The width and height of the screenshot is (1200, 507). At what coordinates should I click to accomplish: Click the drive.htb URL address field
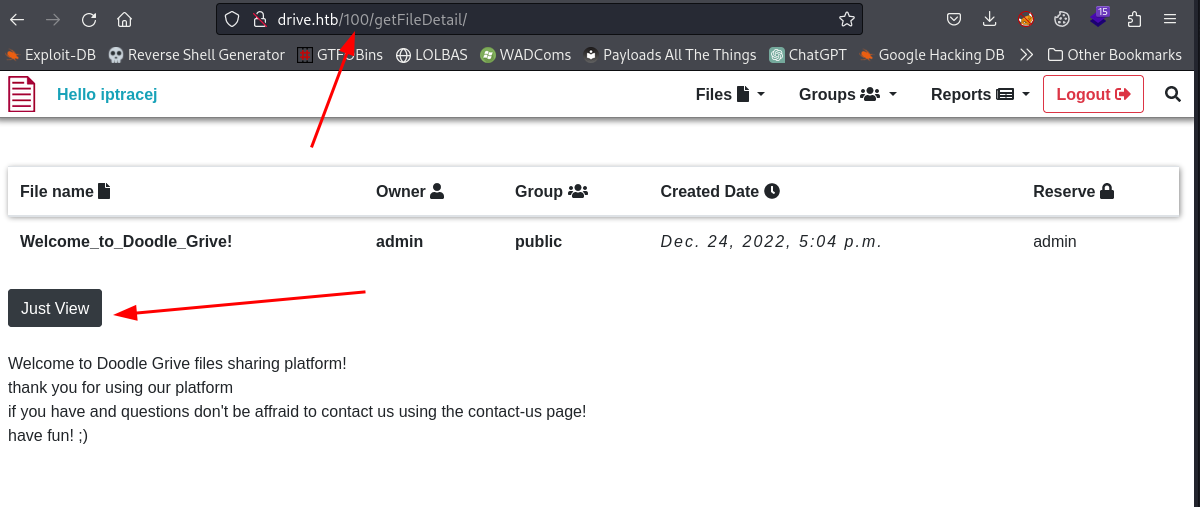(x=550, y=19)
